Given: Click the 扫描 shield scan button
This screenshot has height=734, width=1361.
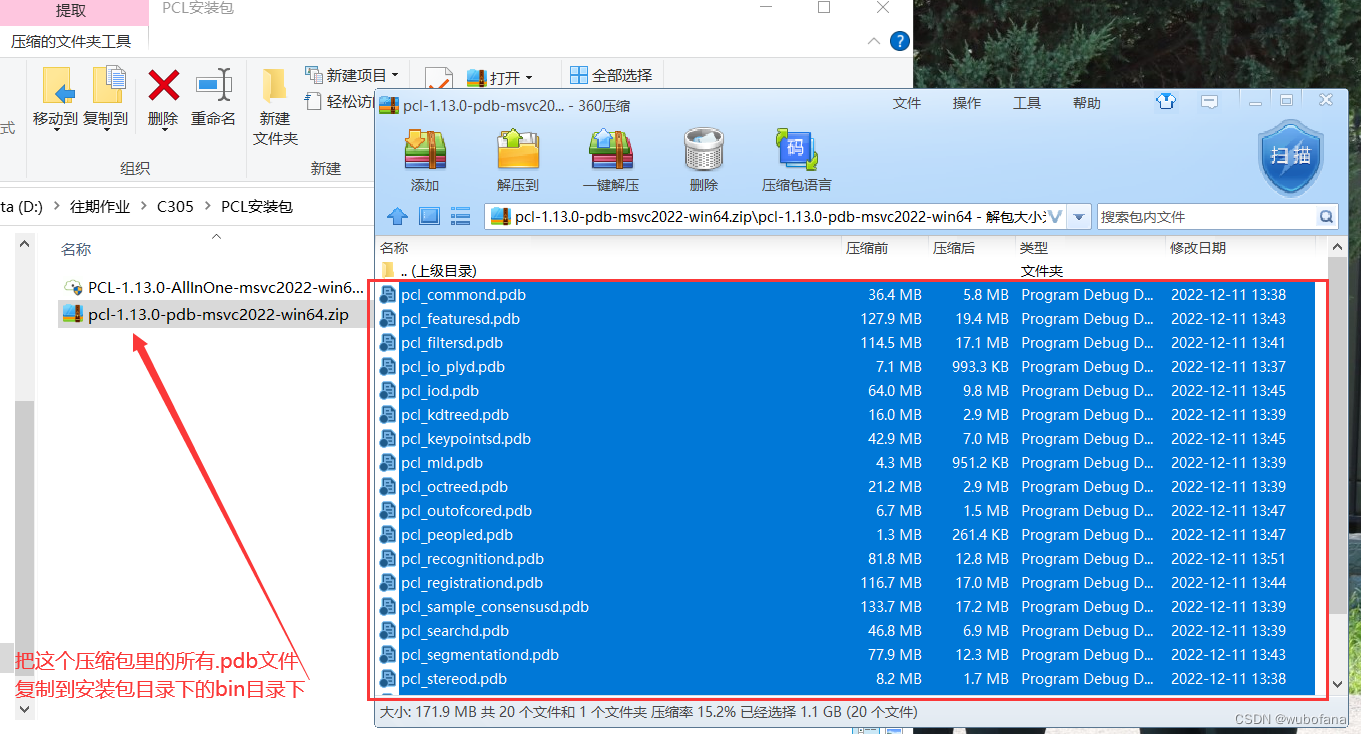Looking at the screenshot, I should coord(1290,158).
